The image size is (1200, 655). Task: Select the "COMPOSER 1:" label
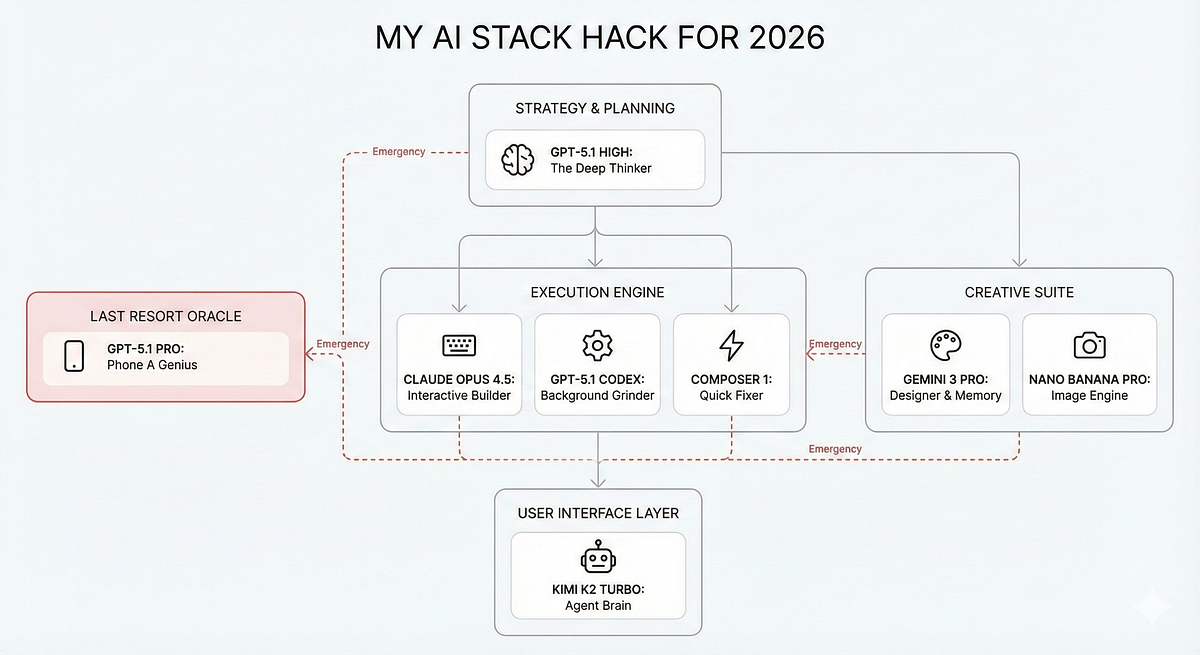click(731, 380)
